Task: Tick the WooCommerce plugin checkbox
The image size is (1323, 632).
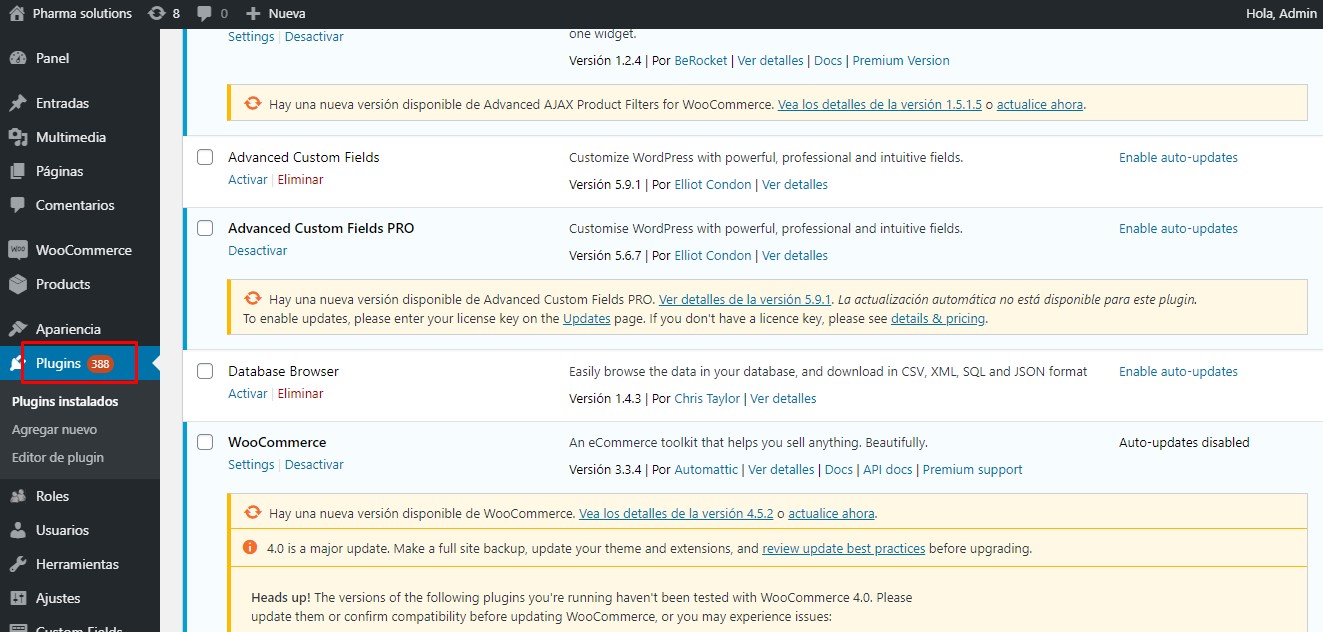Action: tap(205, 442)
